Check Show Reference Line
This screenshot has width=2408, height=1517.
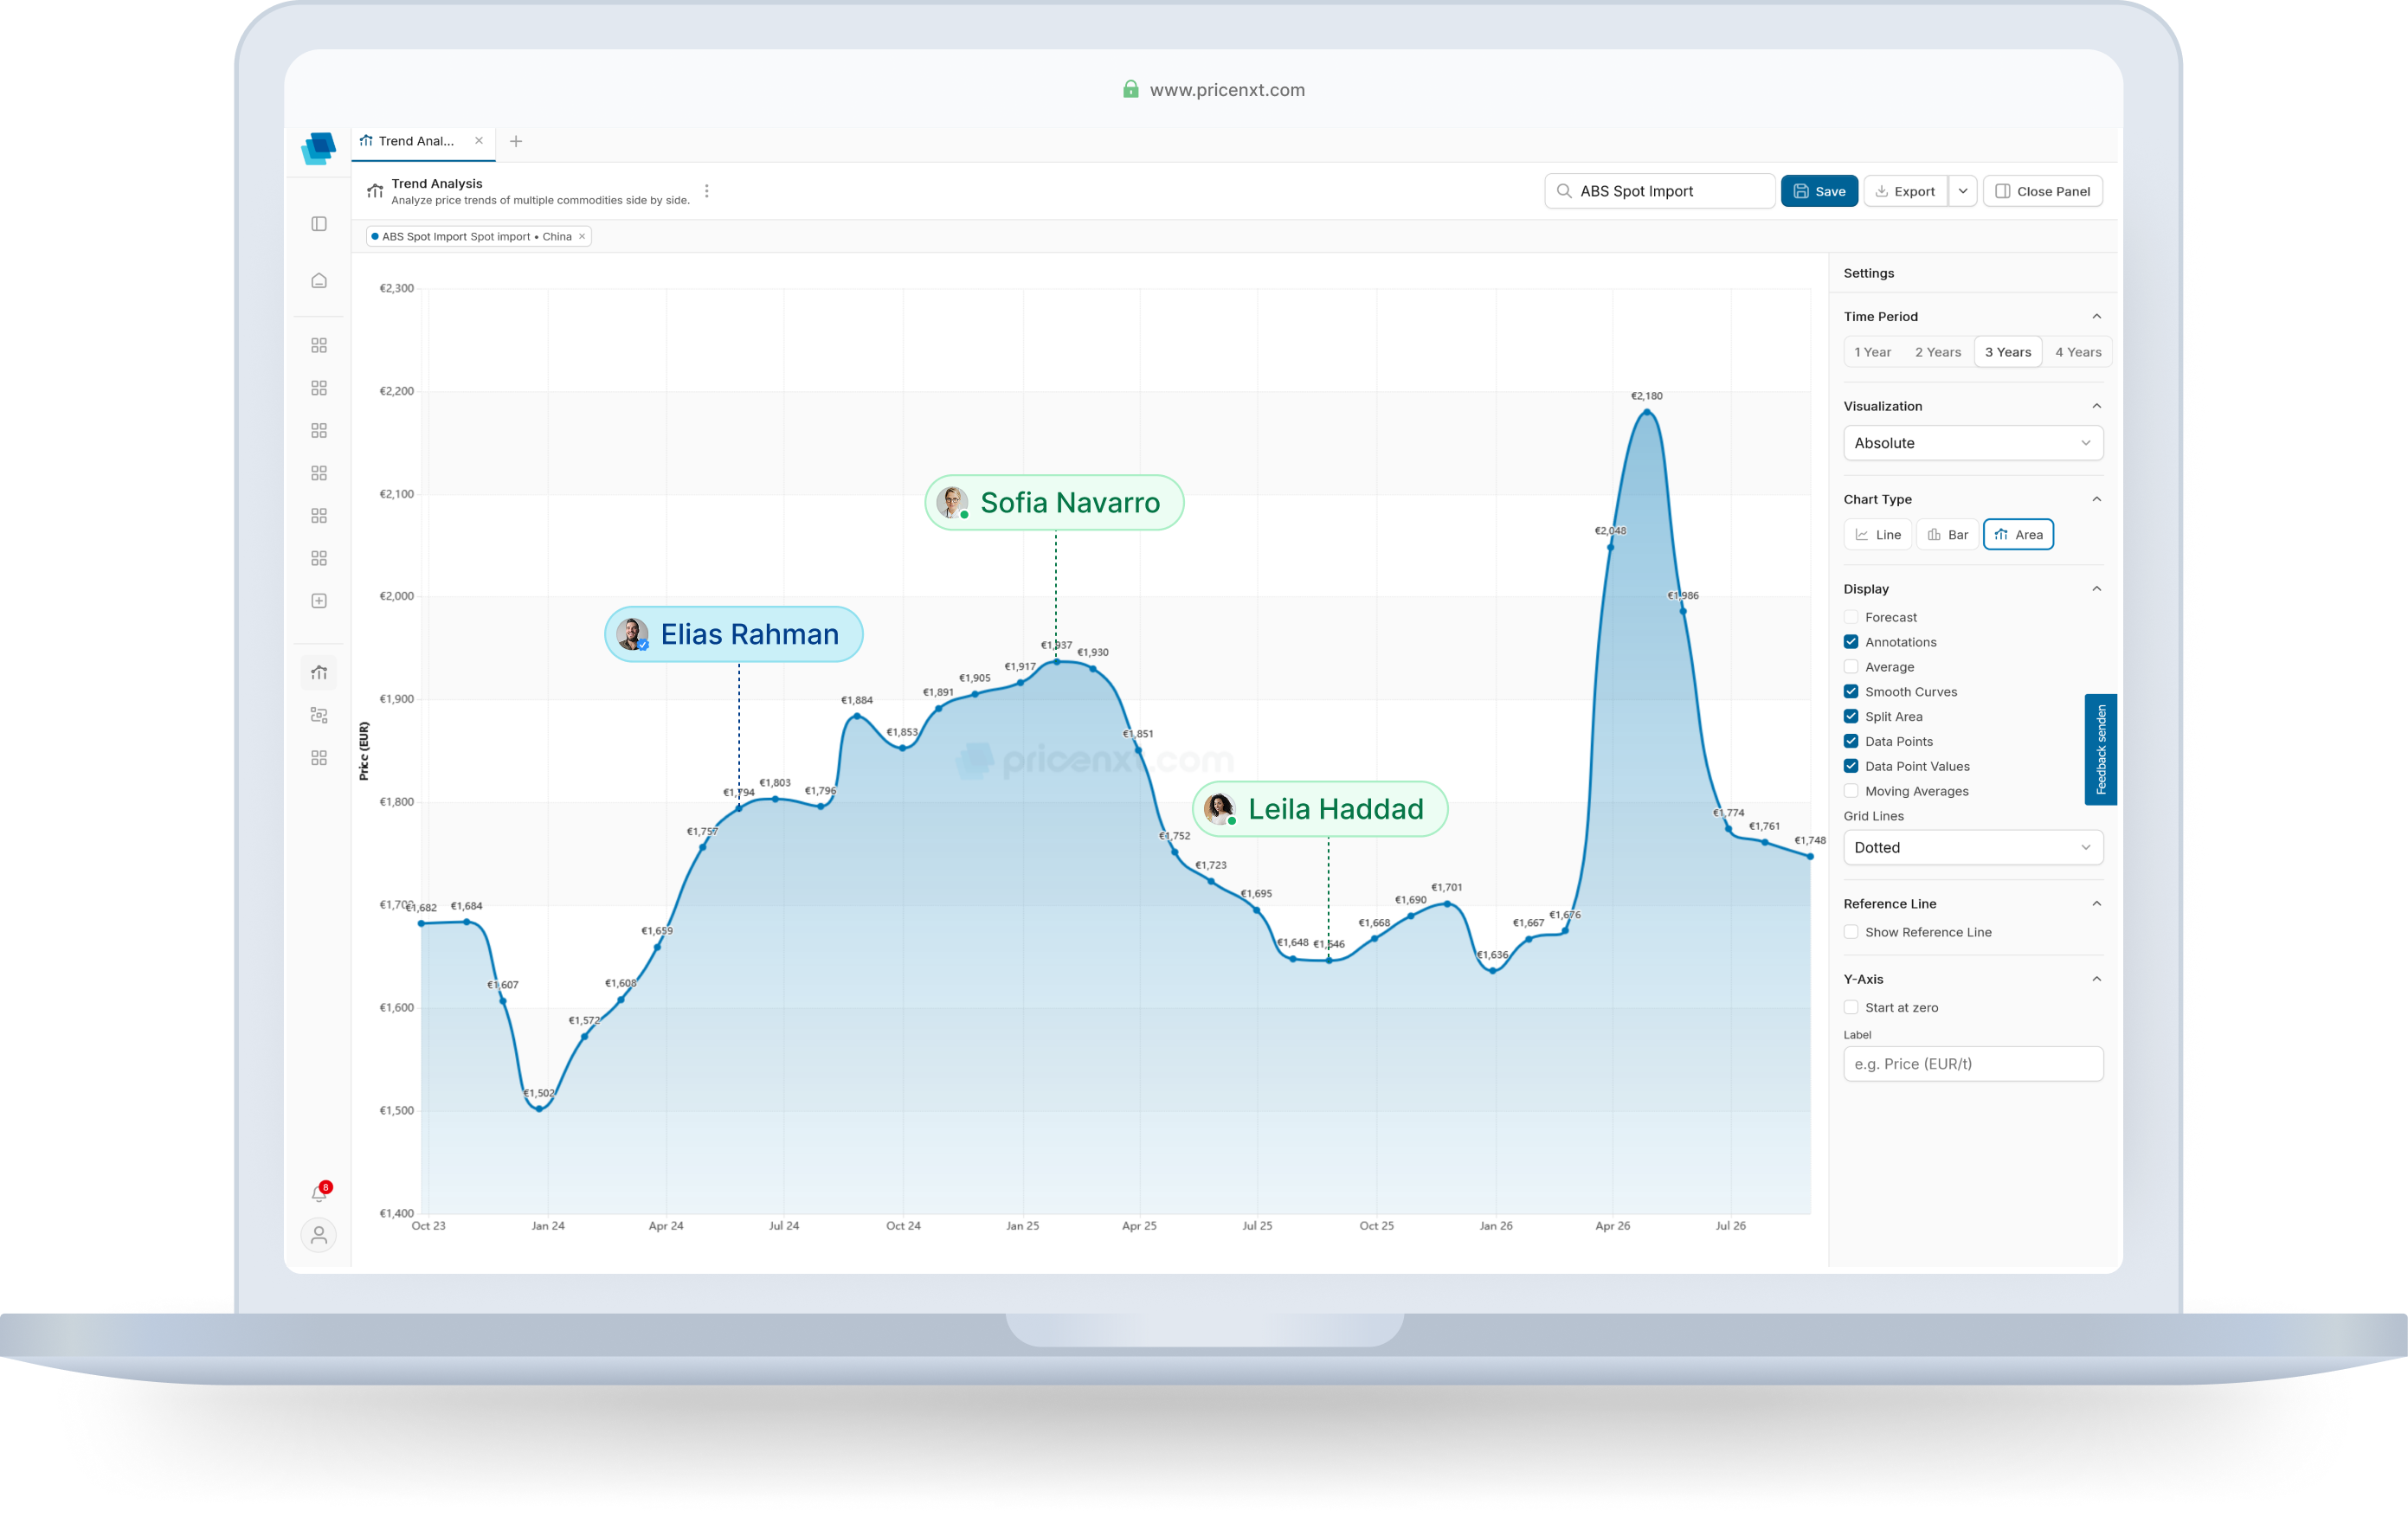1851,932
